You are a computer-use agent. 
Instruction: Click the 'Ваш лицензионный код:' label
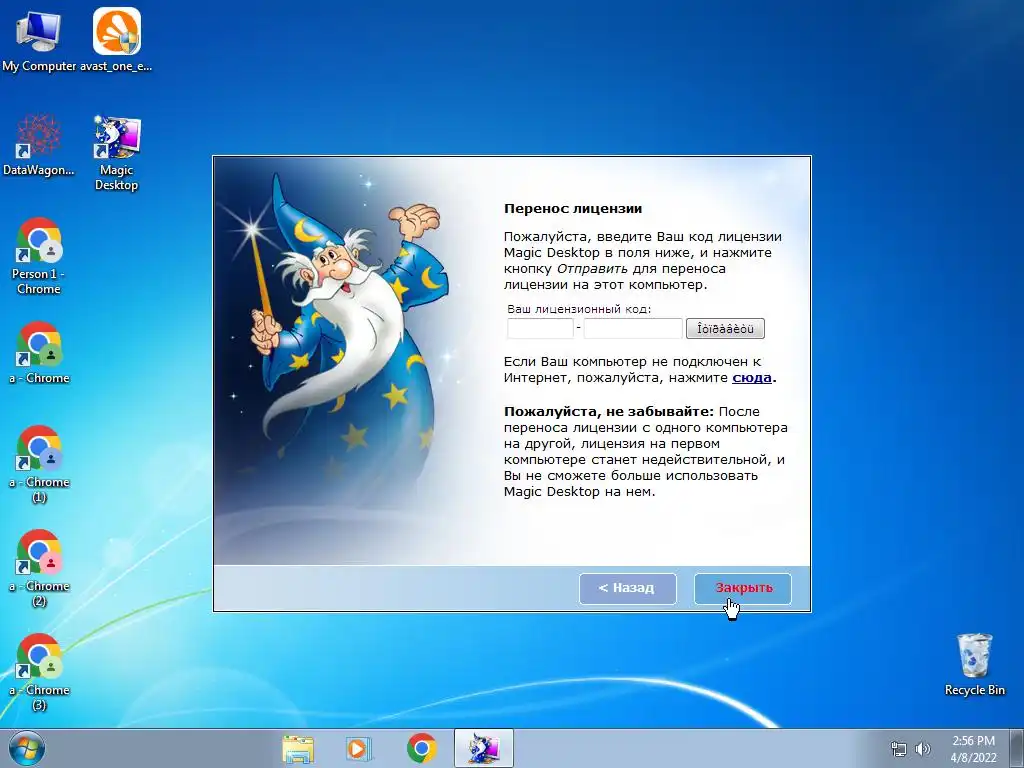point(579,309)
